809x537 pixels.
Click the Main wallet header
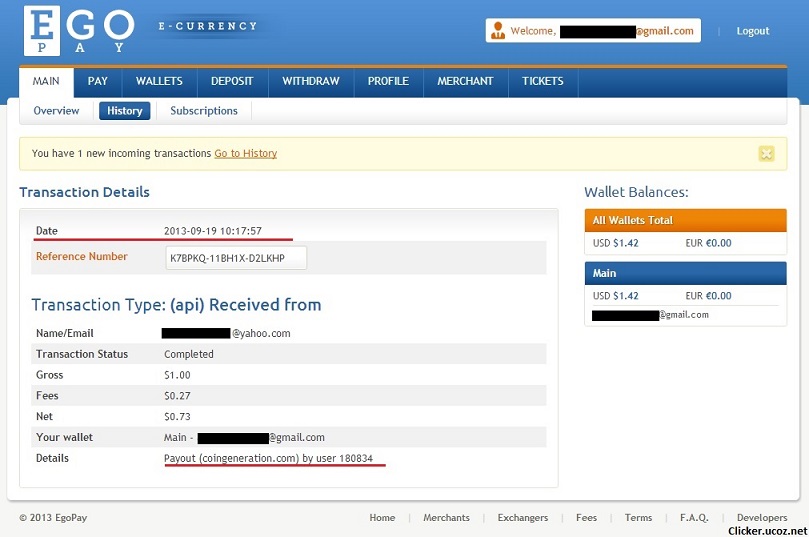click(686, 273)
